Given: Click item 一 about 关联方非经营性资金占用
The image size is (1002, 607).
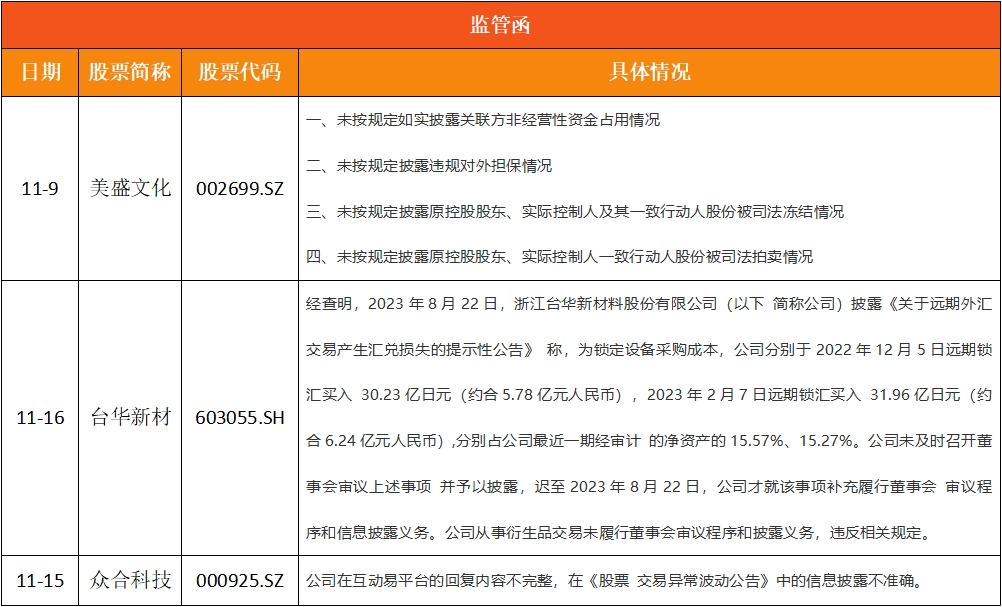Looking at the screenshot, I should [483, 120].
